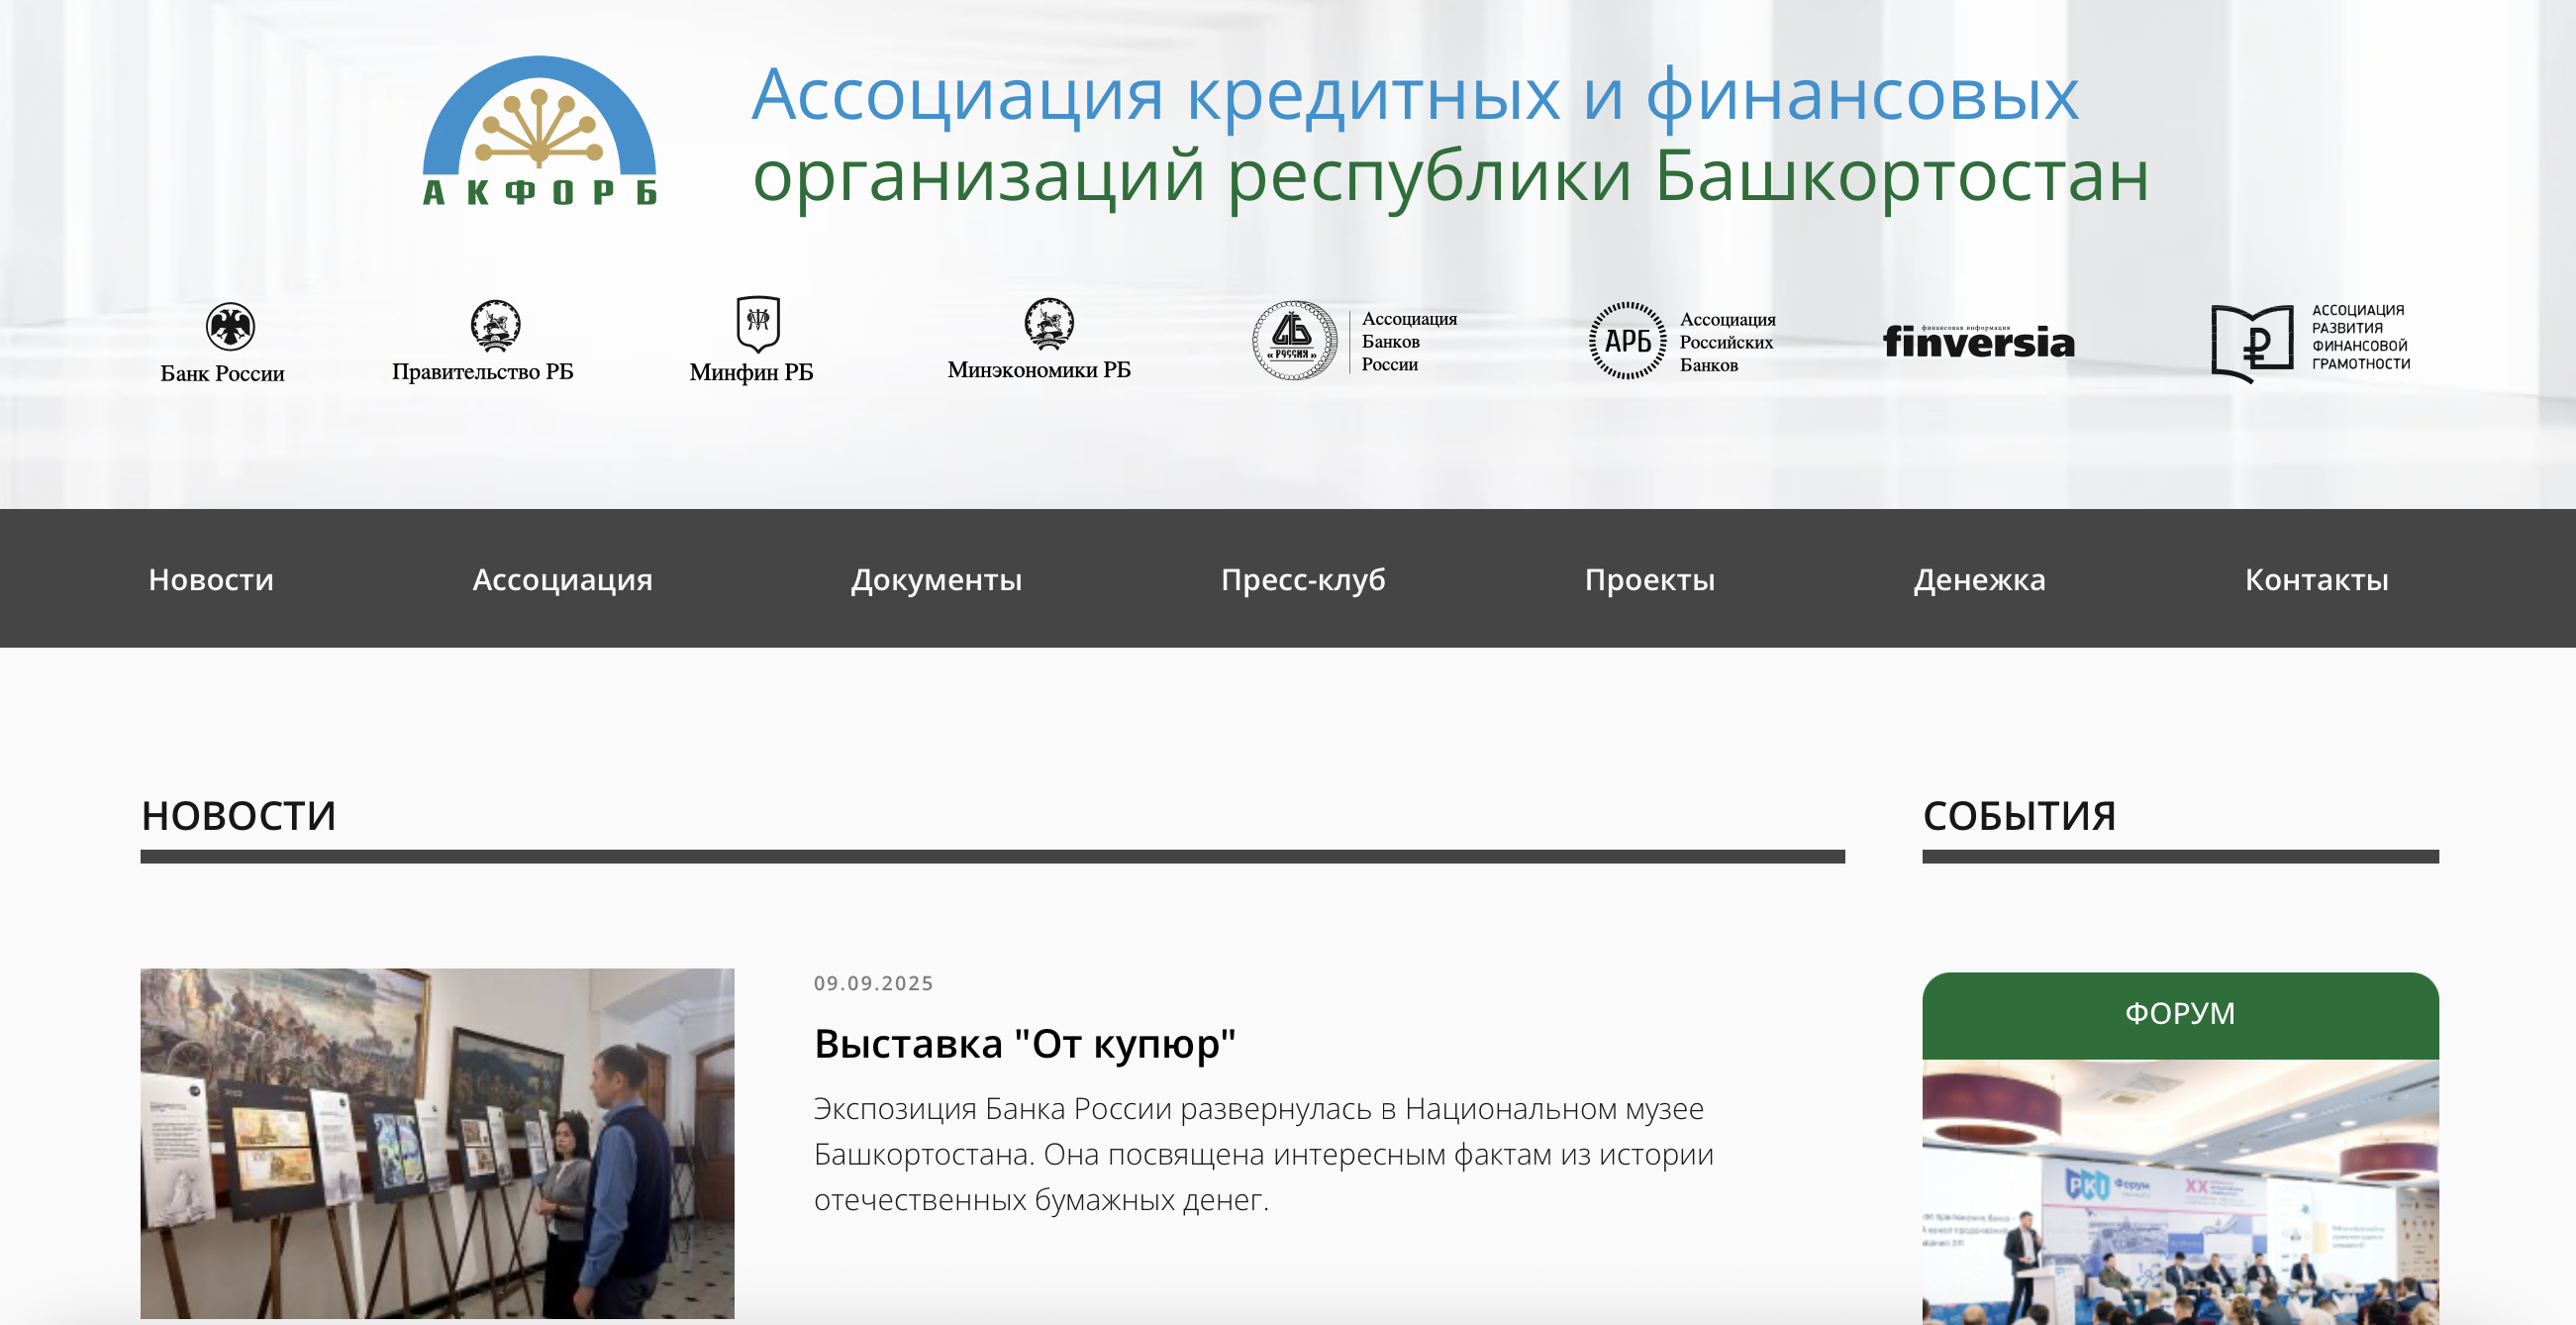The width and height of the screenshot is (2576, 1325).
Task: Go to the Контакты page
Action: coord(2316,579)
